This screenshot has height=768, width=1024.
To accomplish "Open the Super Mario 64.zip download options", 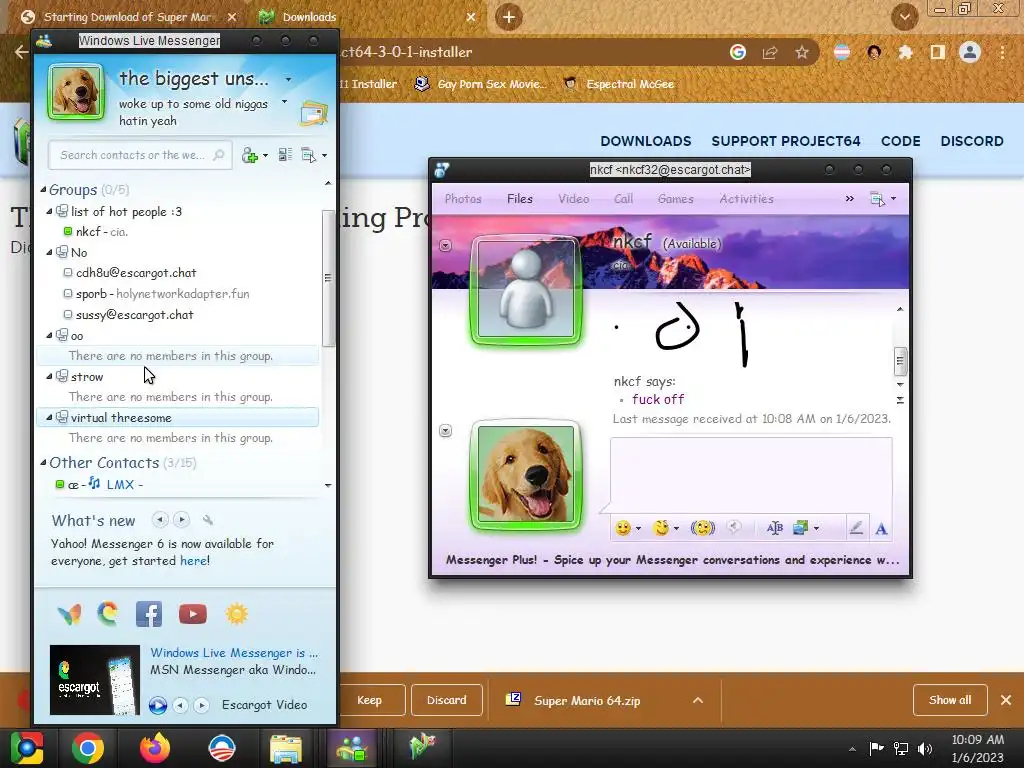I will pos(697,700).
